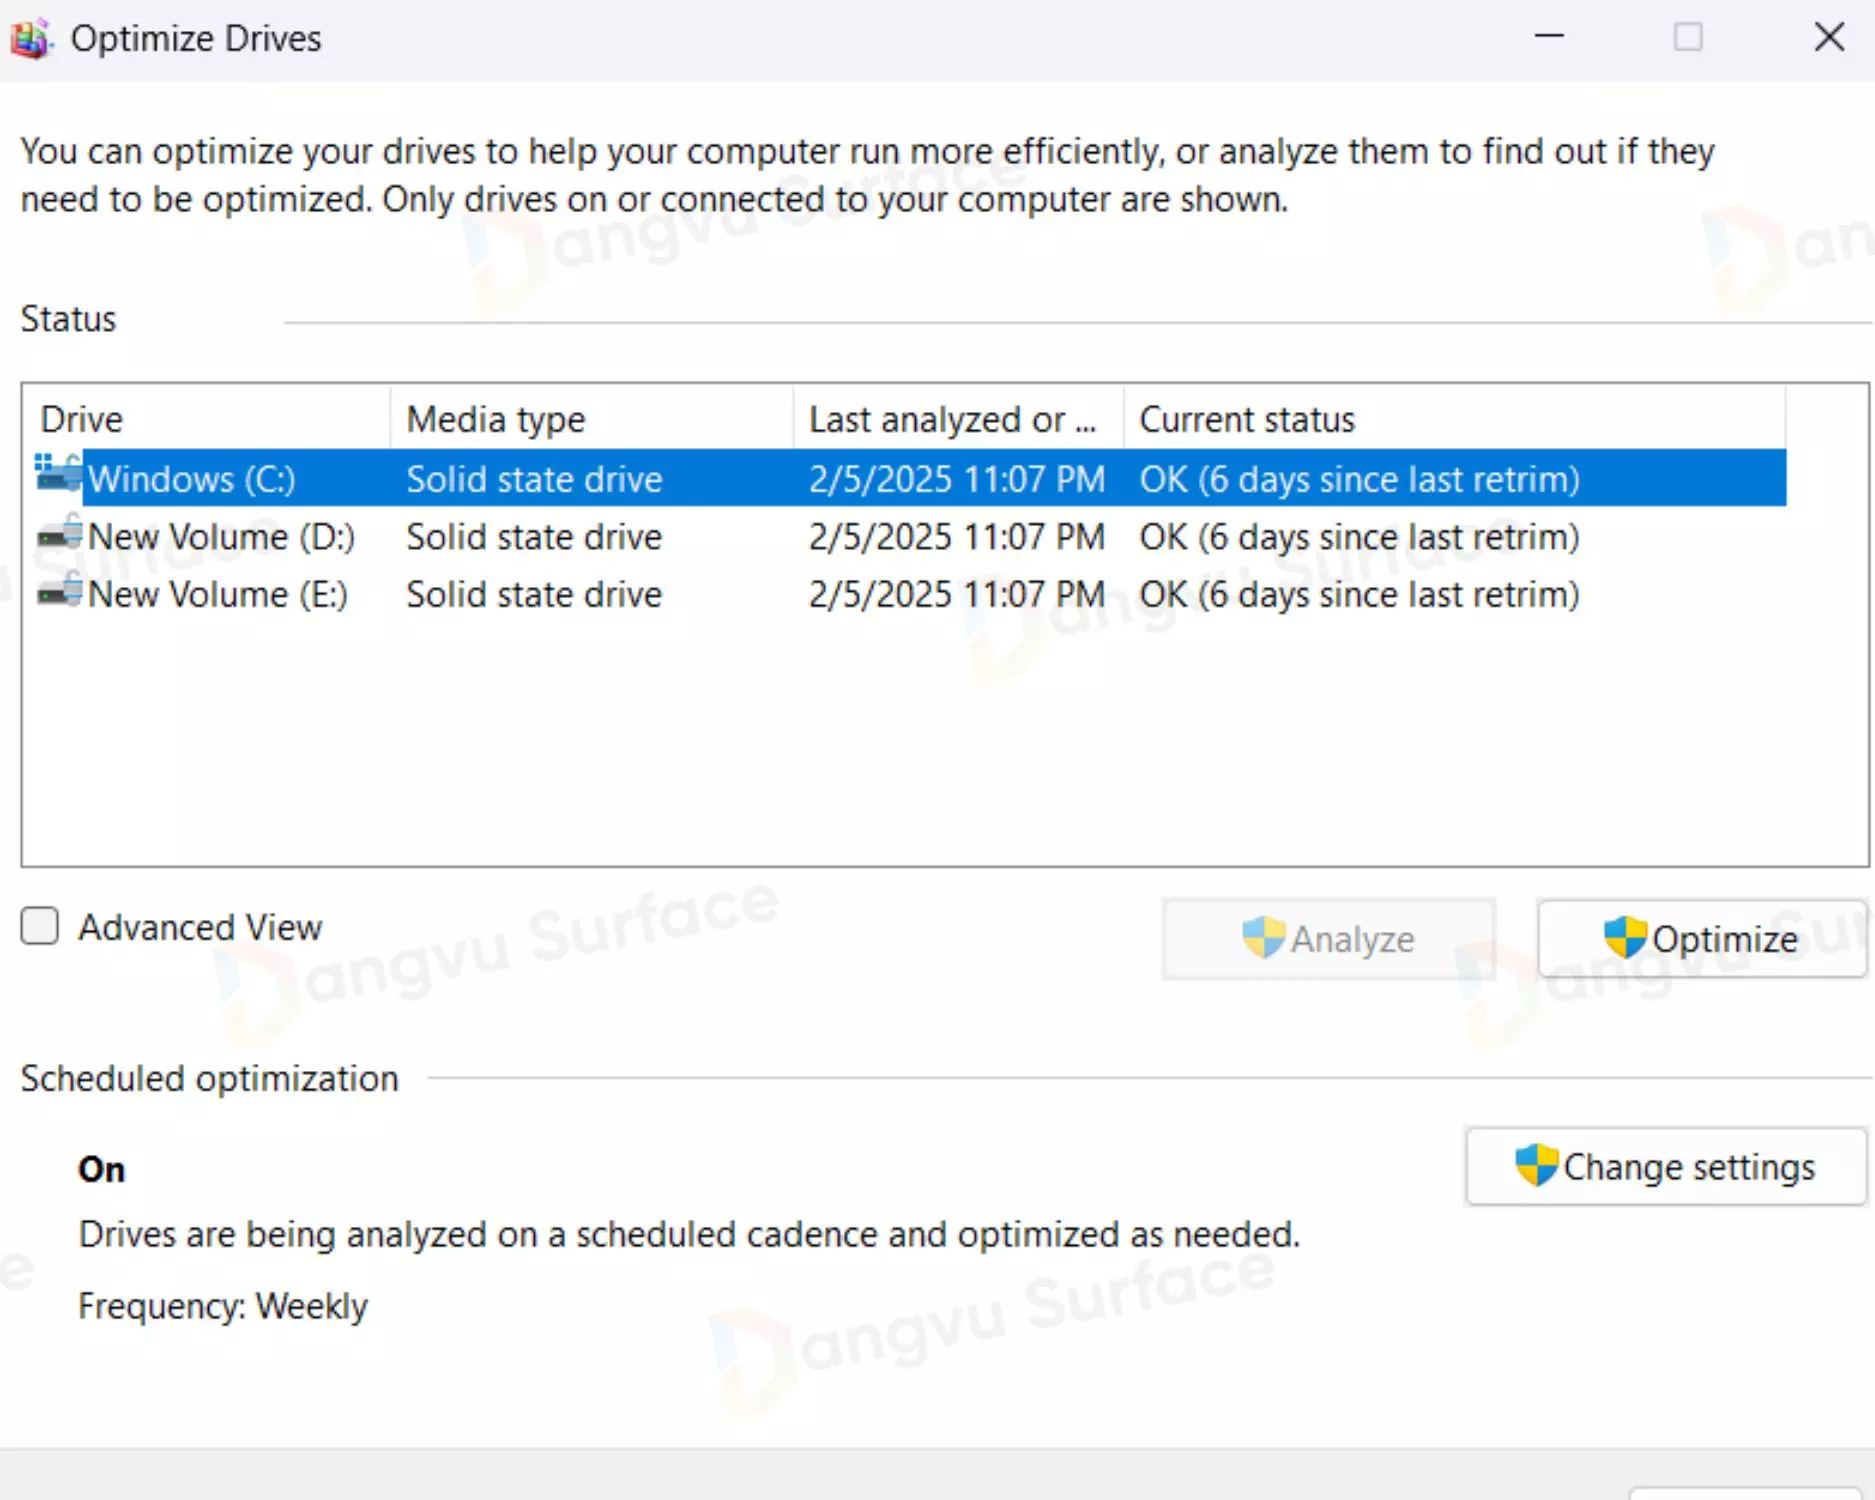Screen dimensions: 1875x1500
Task: Click the Optimize button
Action: coord(1701,939)
